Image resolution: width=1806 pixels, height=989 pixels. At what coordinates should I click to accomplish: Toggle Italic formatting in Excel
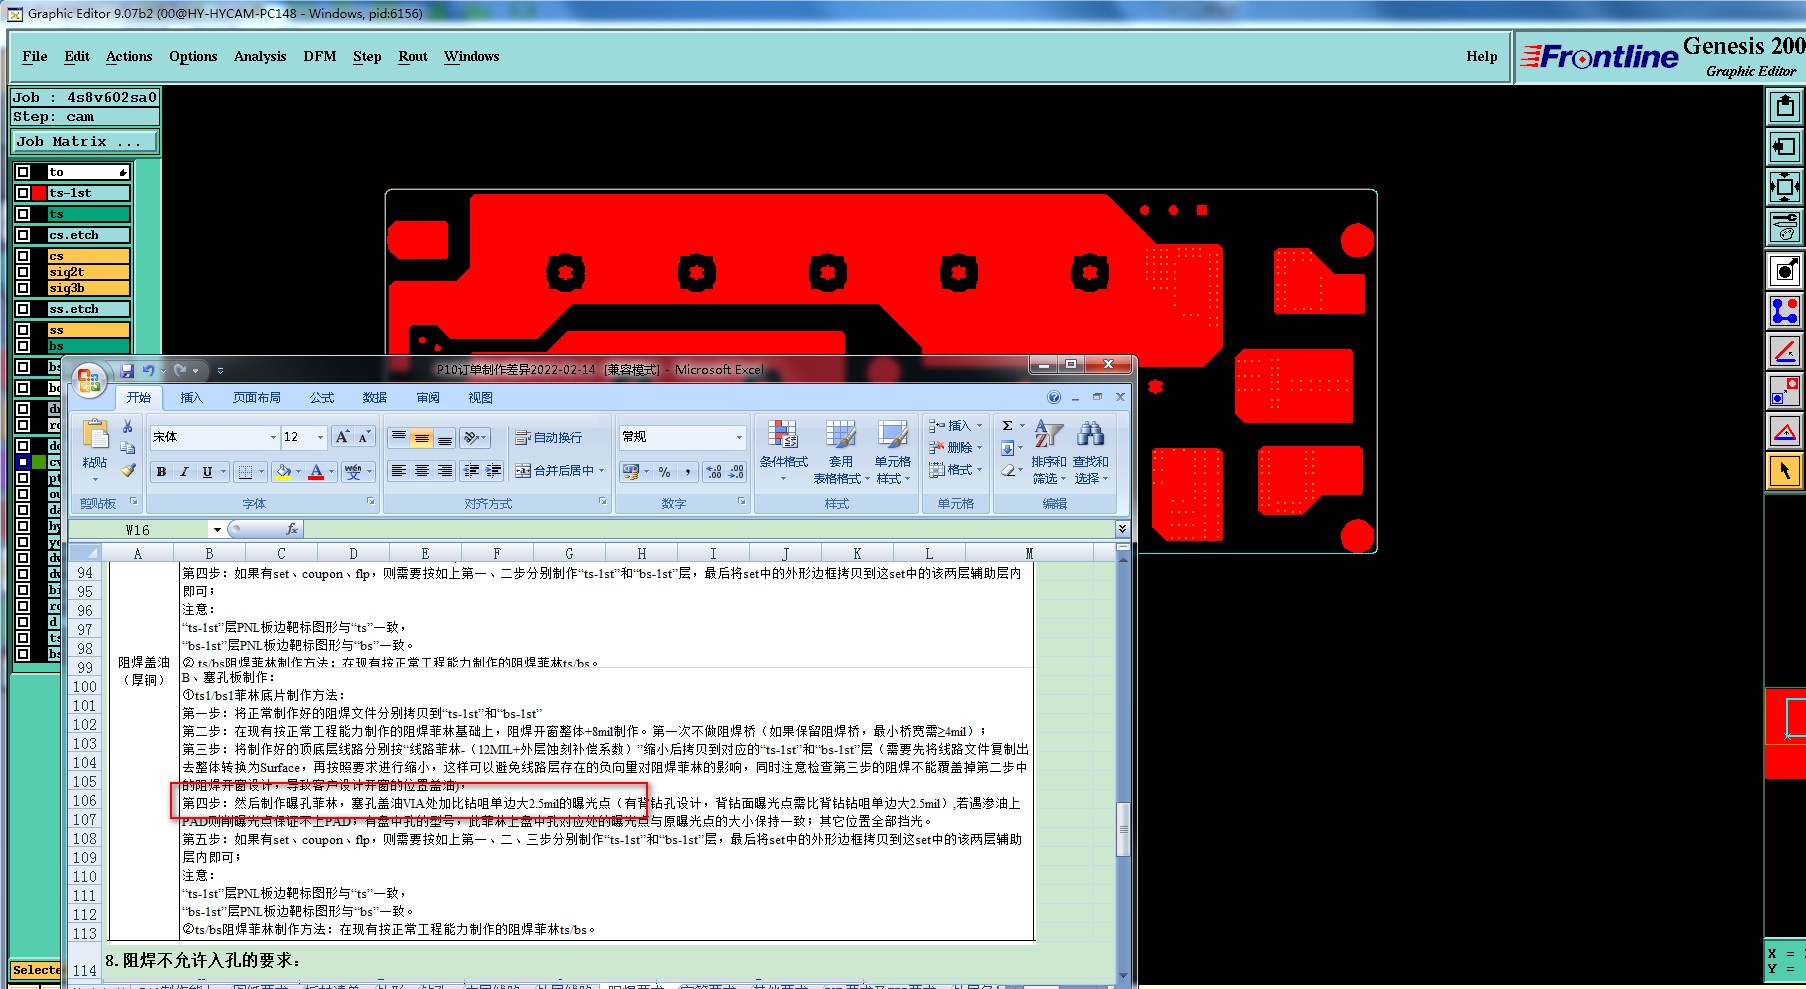pyautogui.click(x=184, y=472)
